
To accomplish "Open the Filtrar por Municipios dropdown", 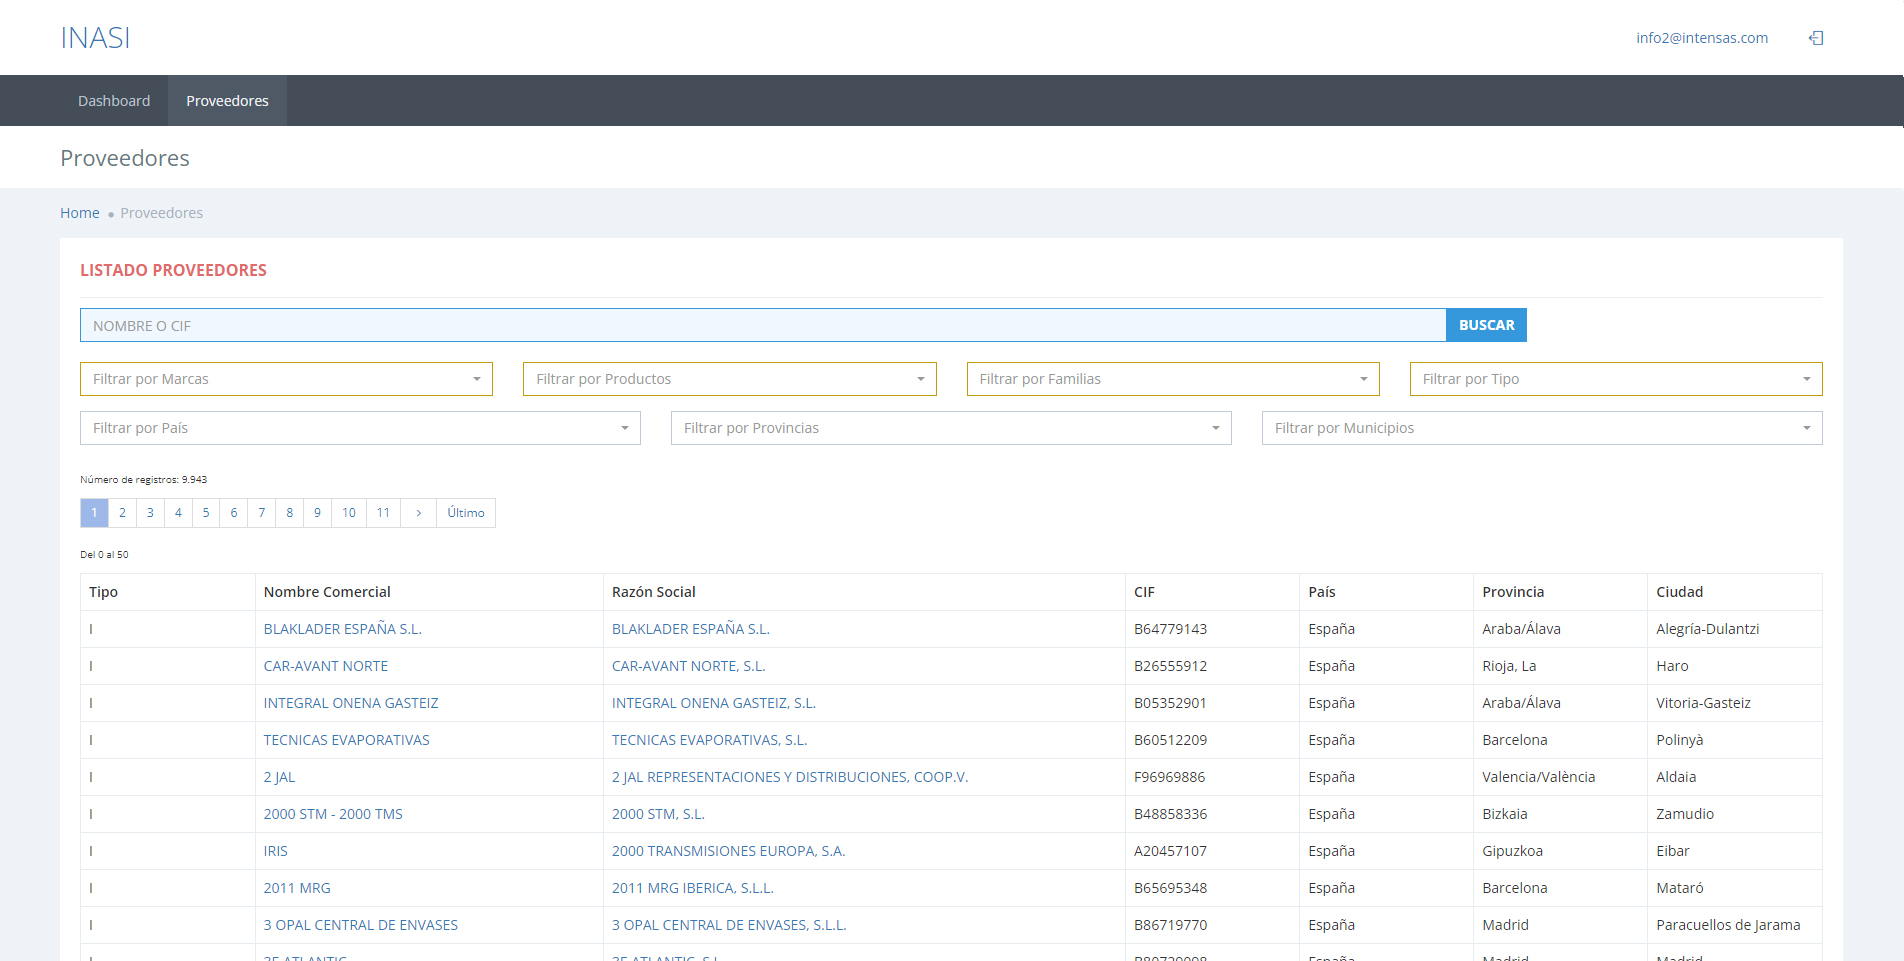I will (1541, 428).
